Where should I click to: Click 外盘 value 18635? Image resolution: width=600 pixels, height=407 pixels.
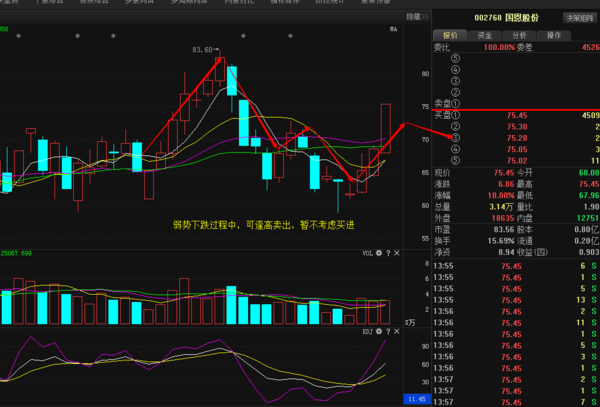[503, 218]
